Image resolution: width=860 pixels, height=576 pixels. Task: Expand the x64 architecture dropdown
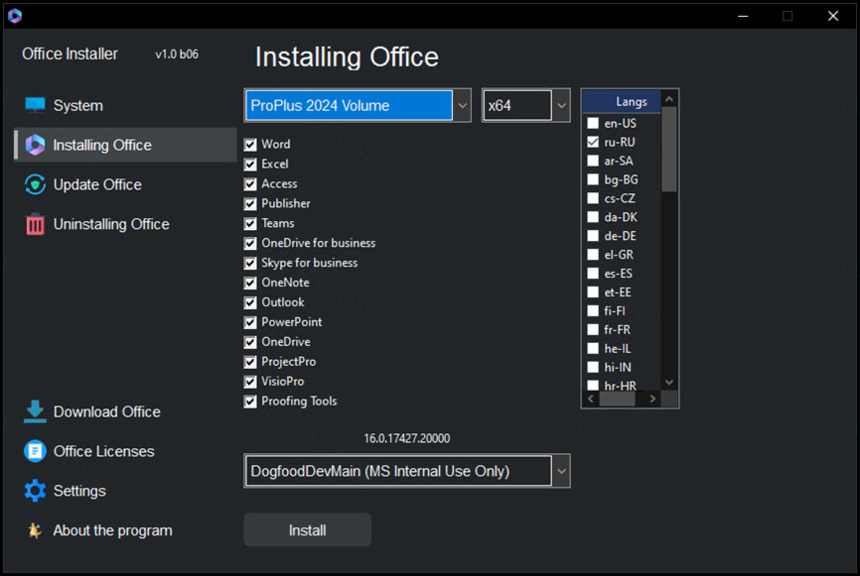coord(561,105)
